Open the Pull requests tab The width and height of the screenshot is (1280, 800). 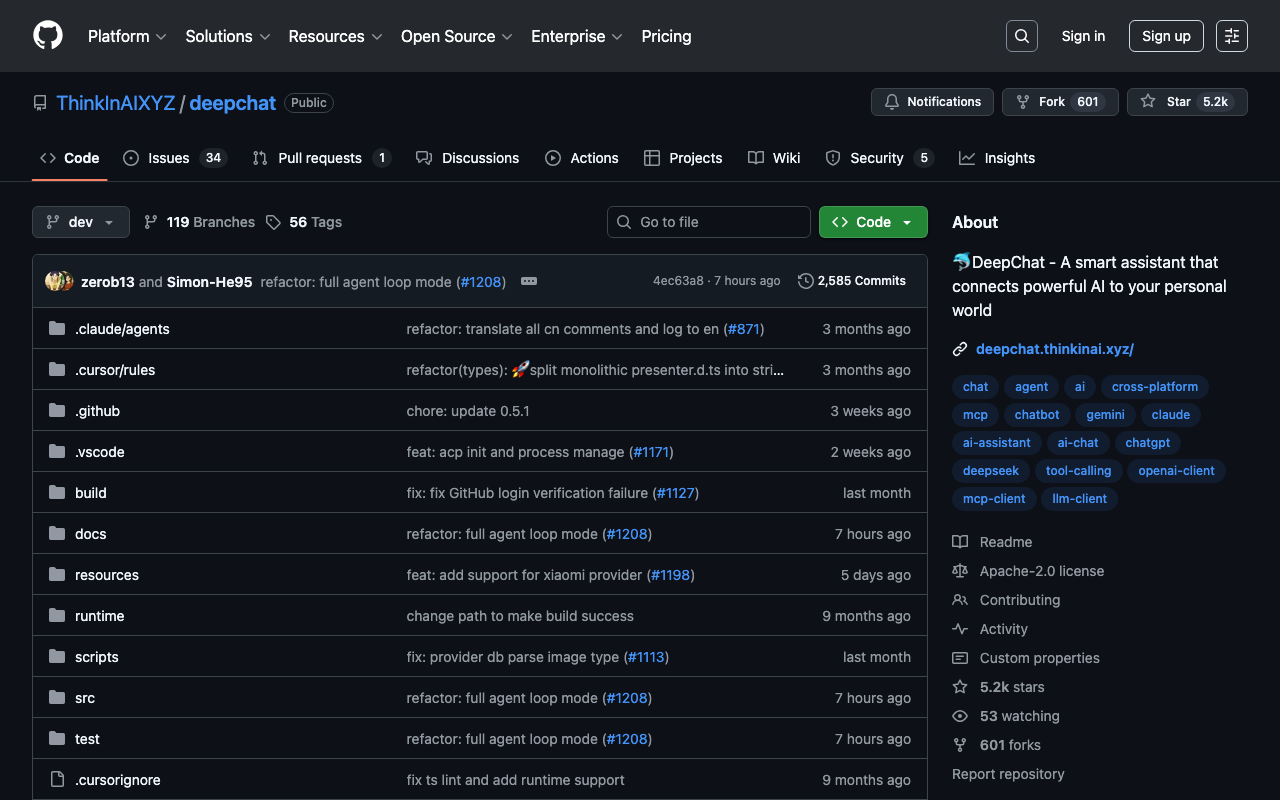point(320,158)
